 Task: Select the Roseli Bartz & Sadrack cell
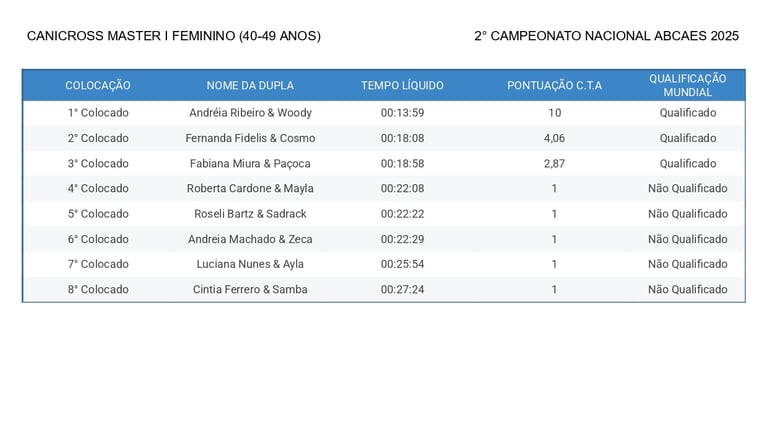point(250,214)
